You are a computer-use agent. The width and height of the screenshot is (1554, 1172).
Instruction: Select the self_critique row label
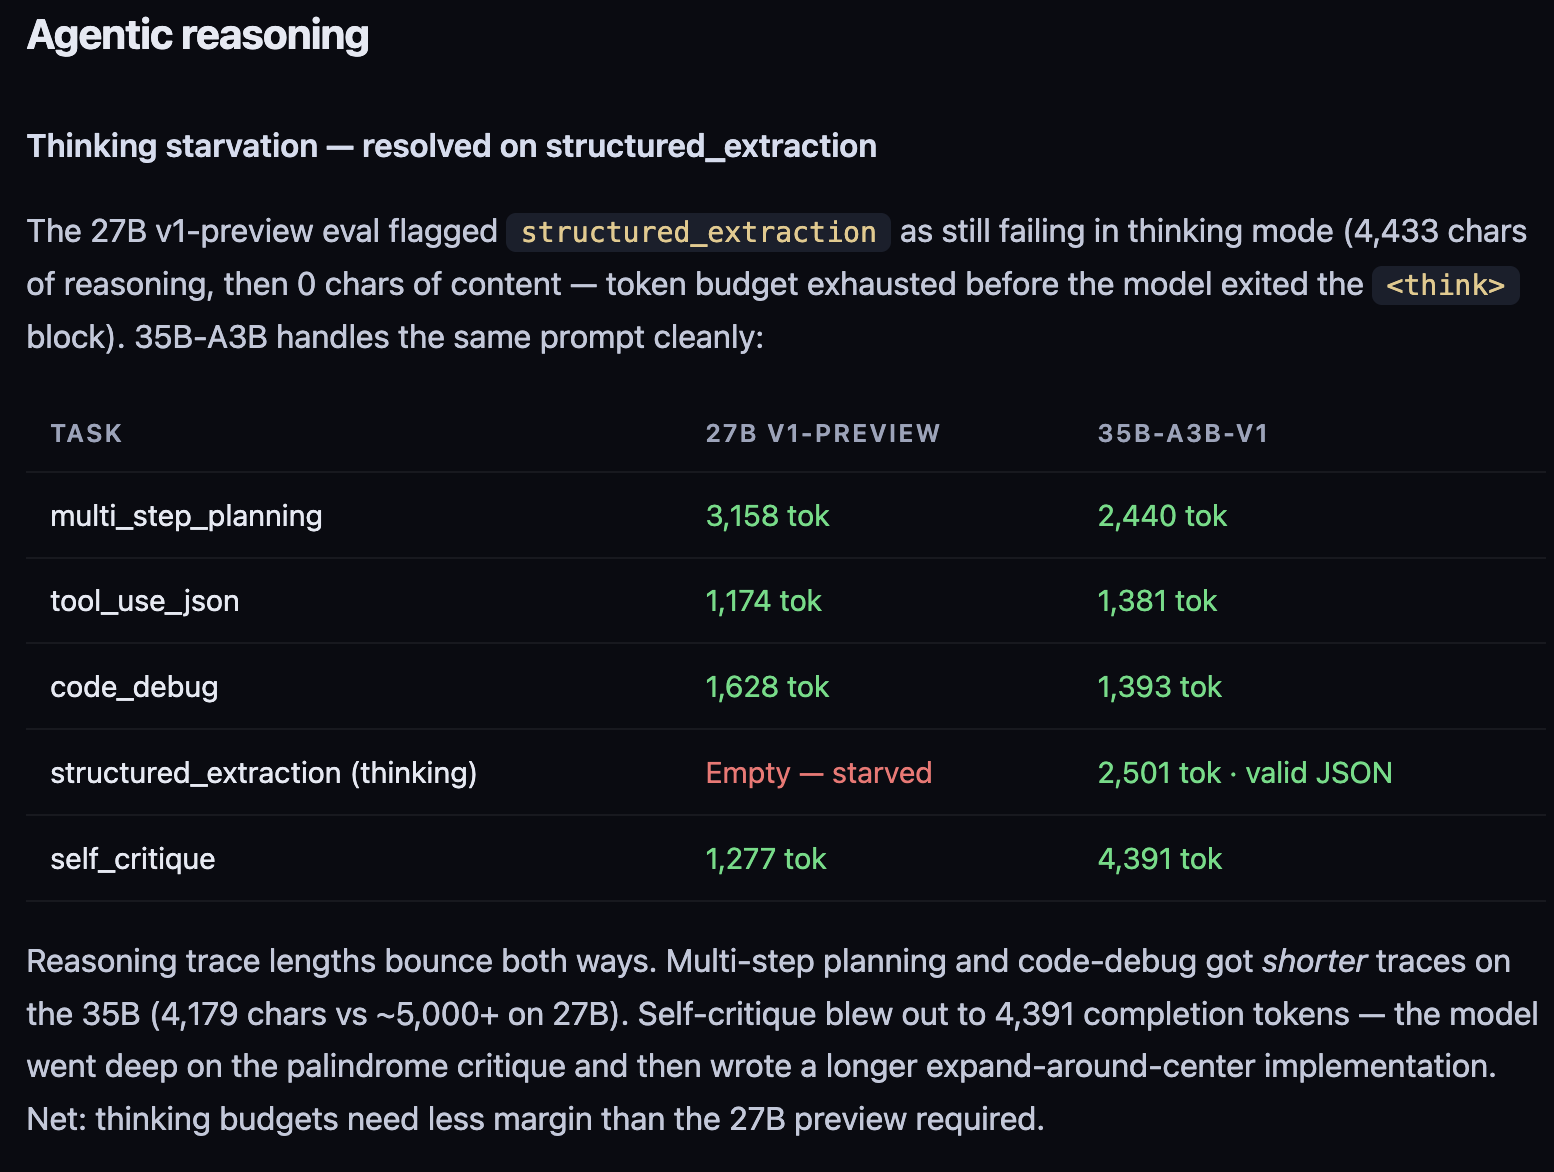tap(133, 859)
